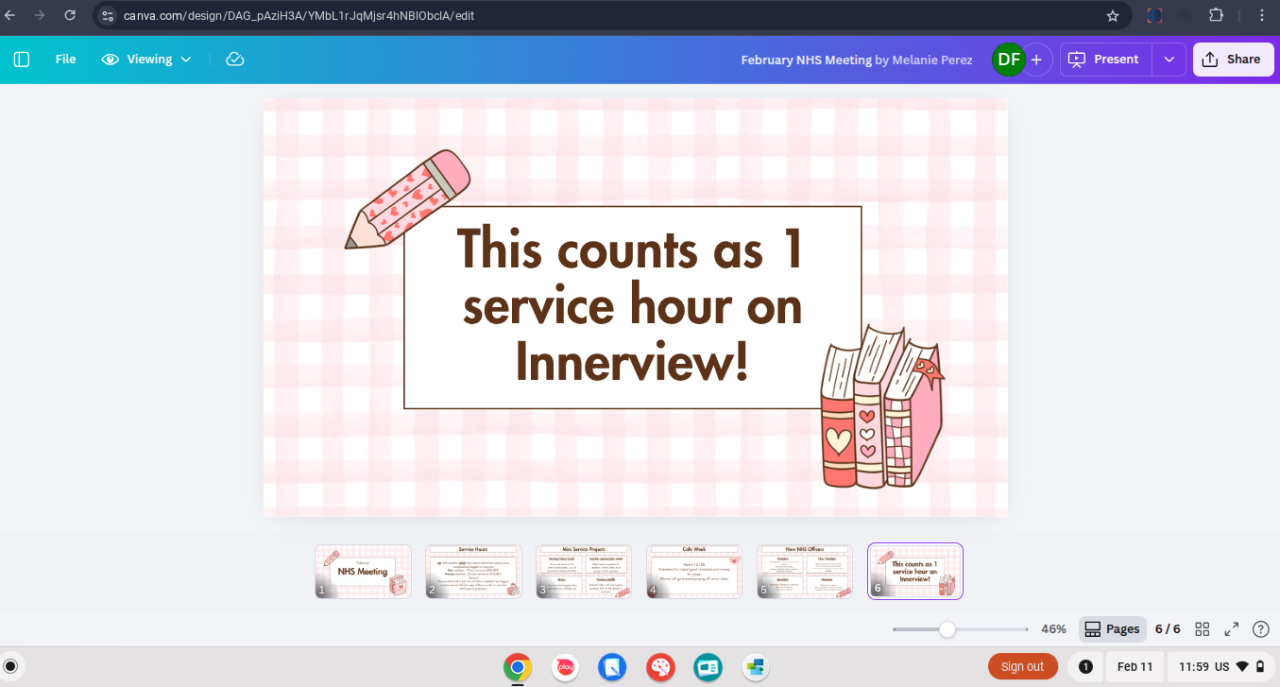Select page 1 NHS Meeting thumbnail
This screenshot has width=1280, height=687.
[363, 571]
